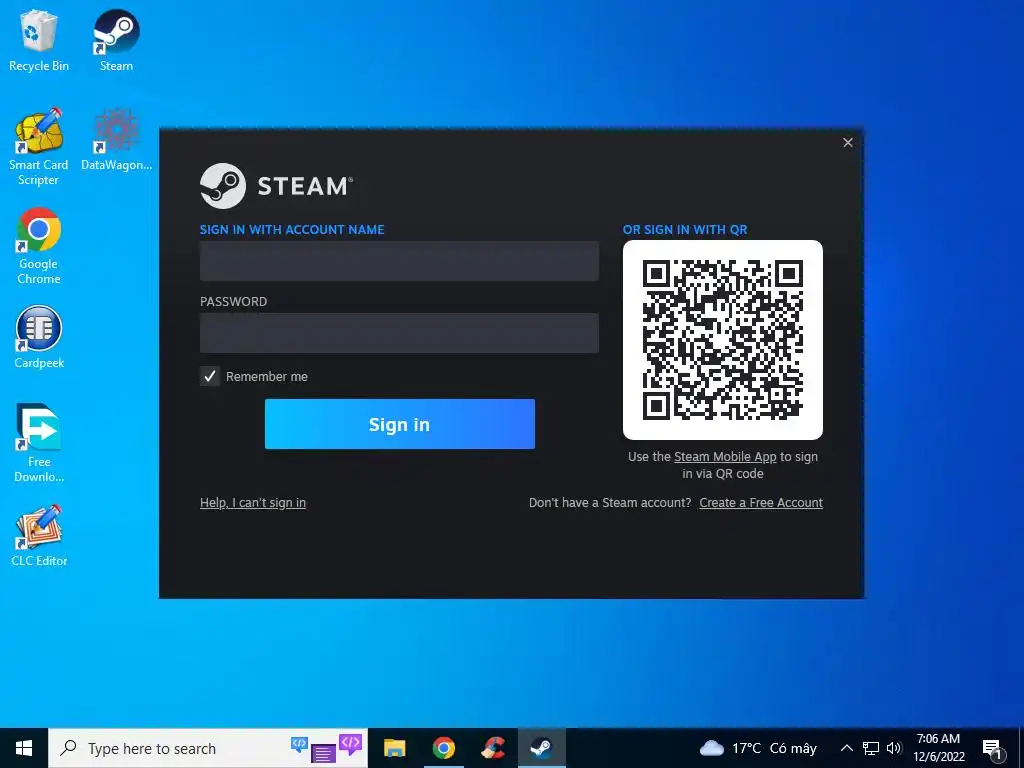Image resolution: width=1024 pixels, height=768 pixels.
Task: Focus the account name input field
Action: [x=399, y=261]
